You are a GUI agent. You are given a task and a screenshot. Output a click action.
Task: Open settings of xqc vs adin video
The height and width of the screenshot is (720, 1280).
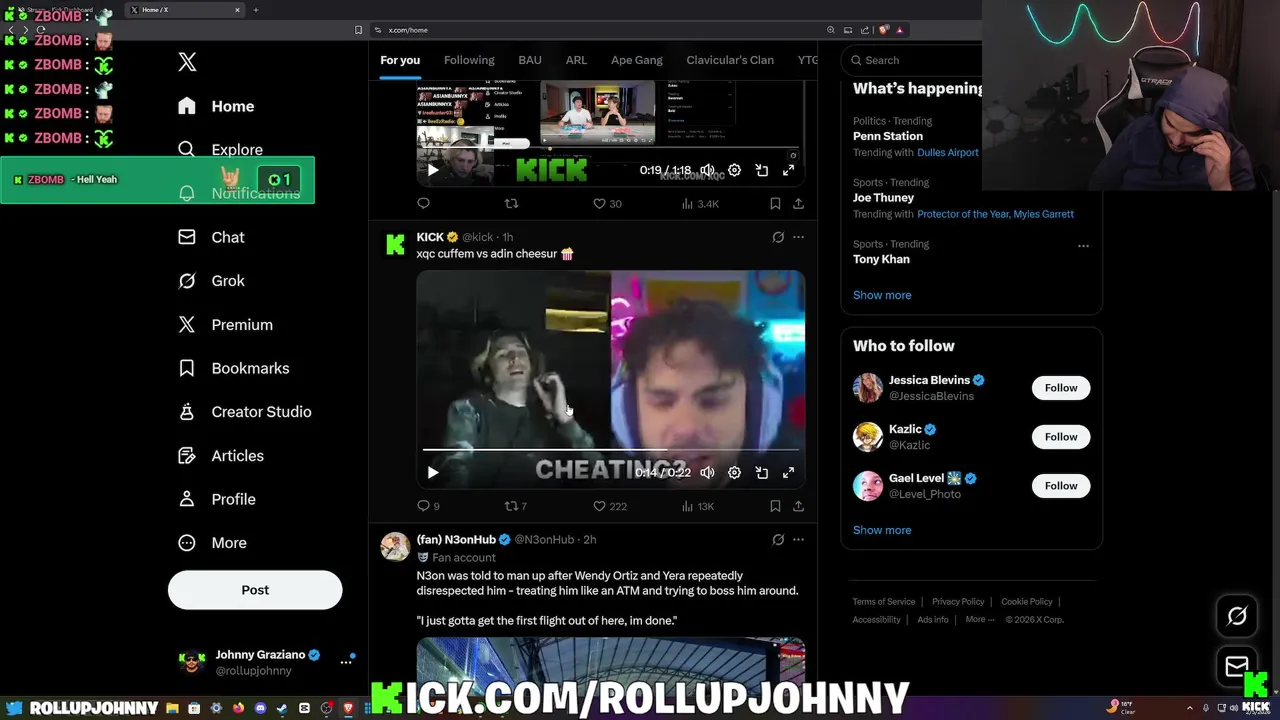[x=734, y=472]
